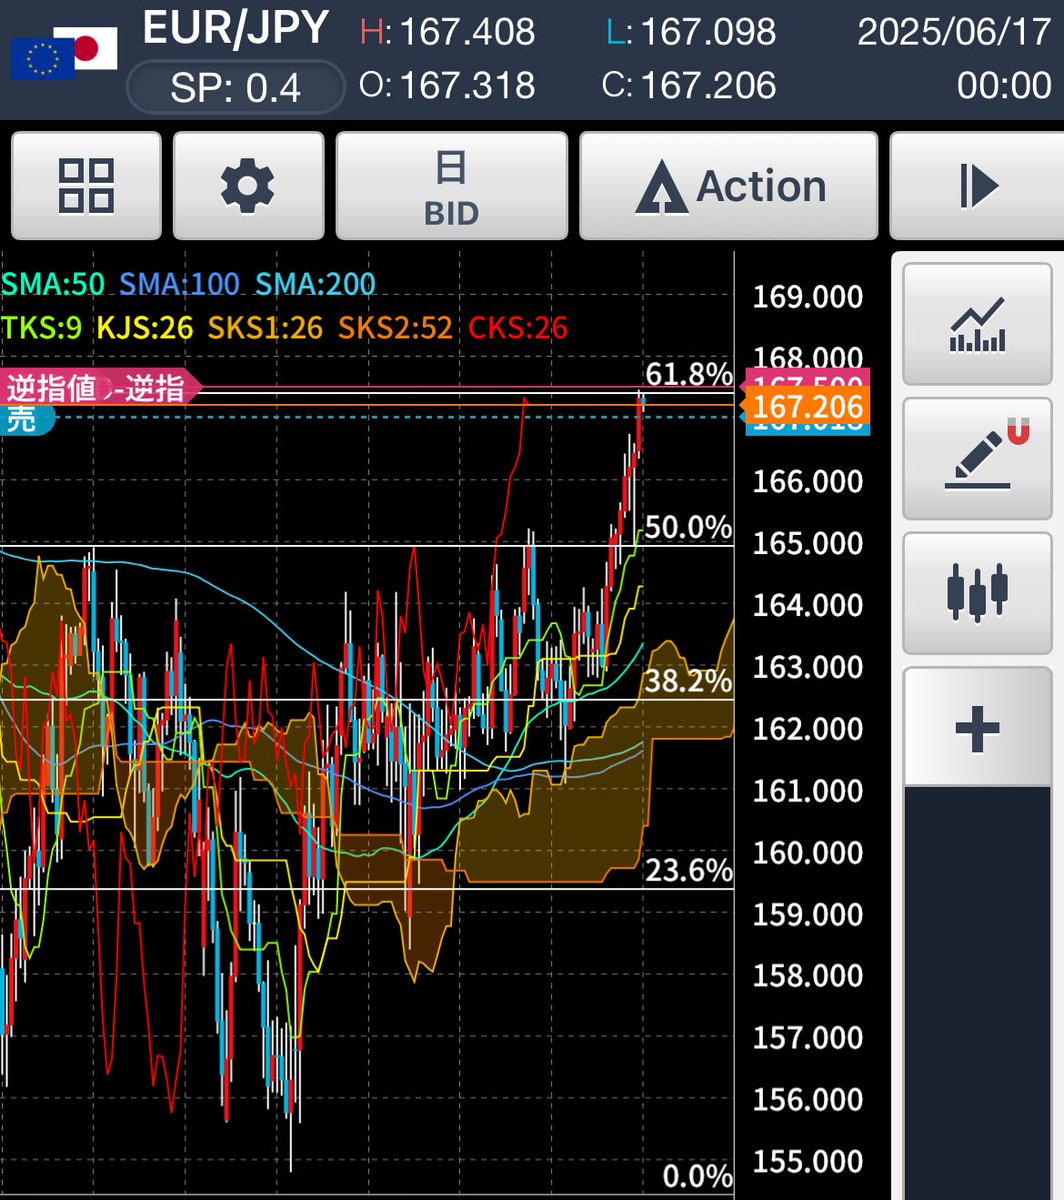1064x1200 pixels.
Task: Tap the TKS:9 Ichimoku label
Action: (41, 327)
